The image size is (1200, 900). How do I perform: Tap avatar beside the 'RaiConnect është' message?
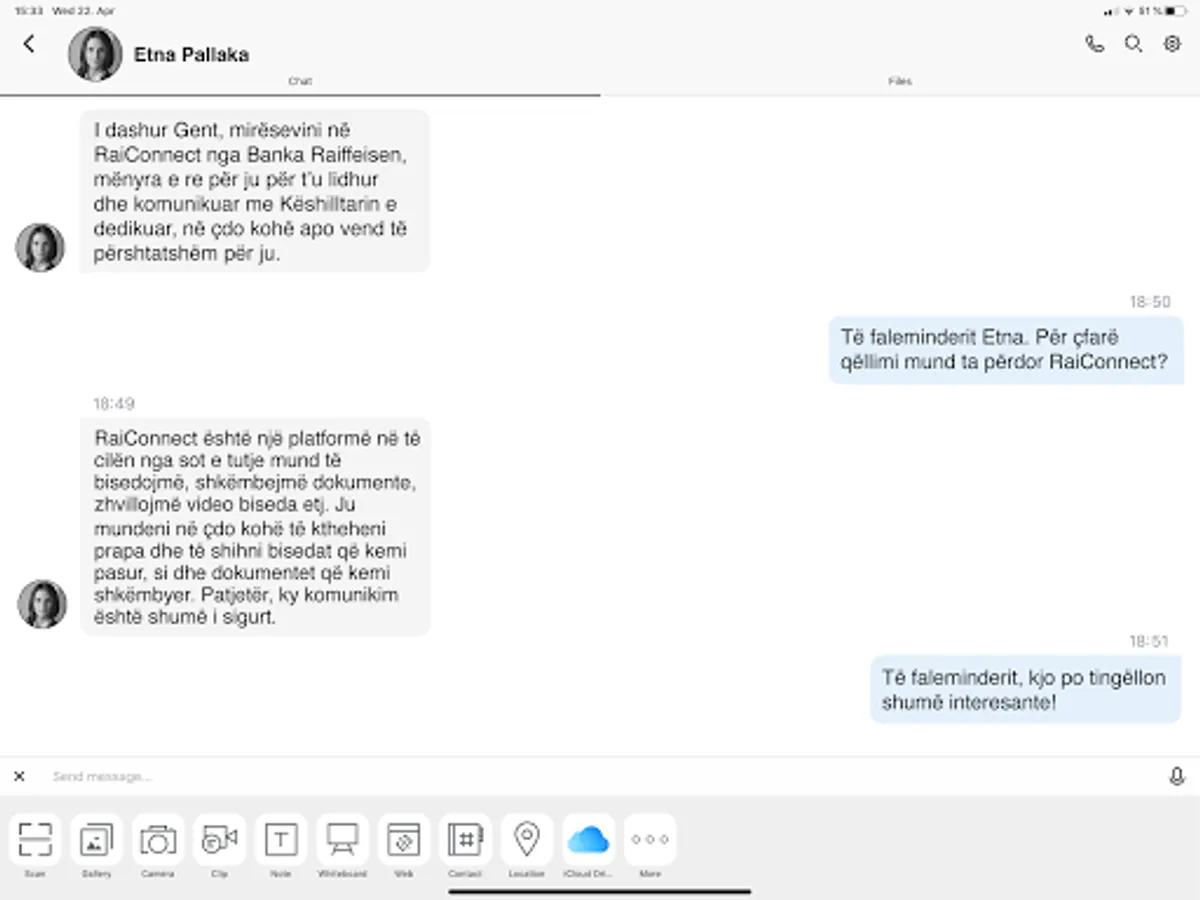point(42,604)
